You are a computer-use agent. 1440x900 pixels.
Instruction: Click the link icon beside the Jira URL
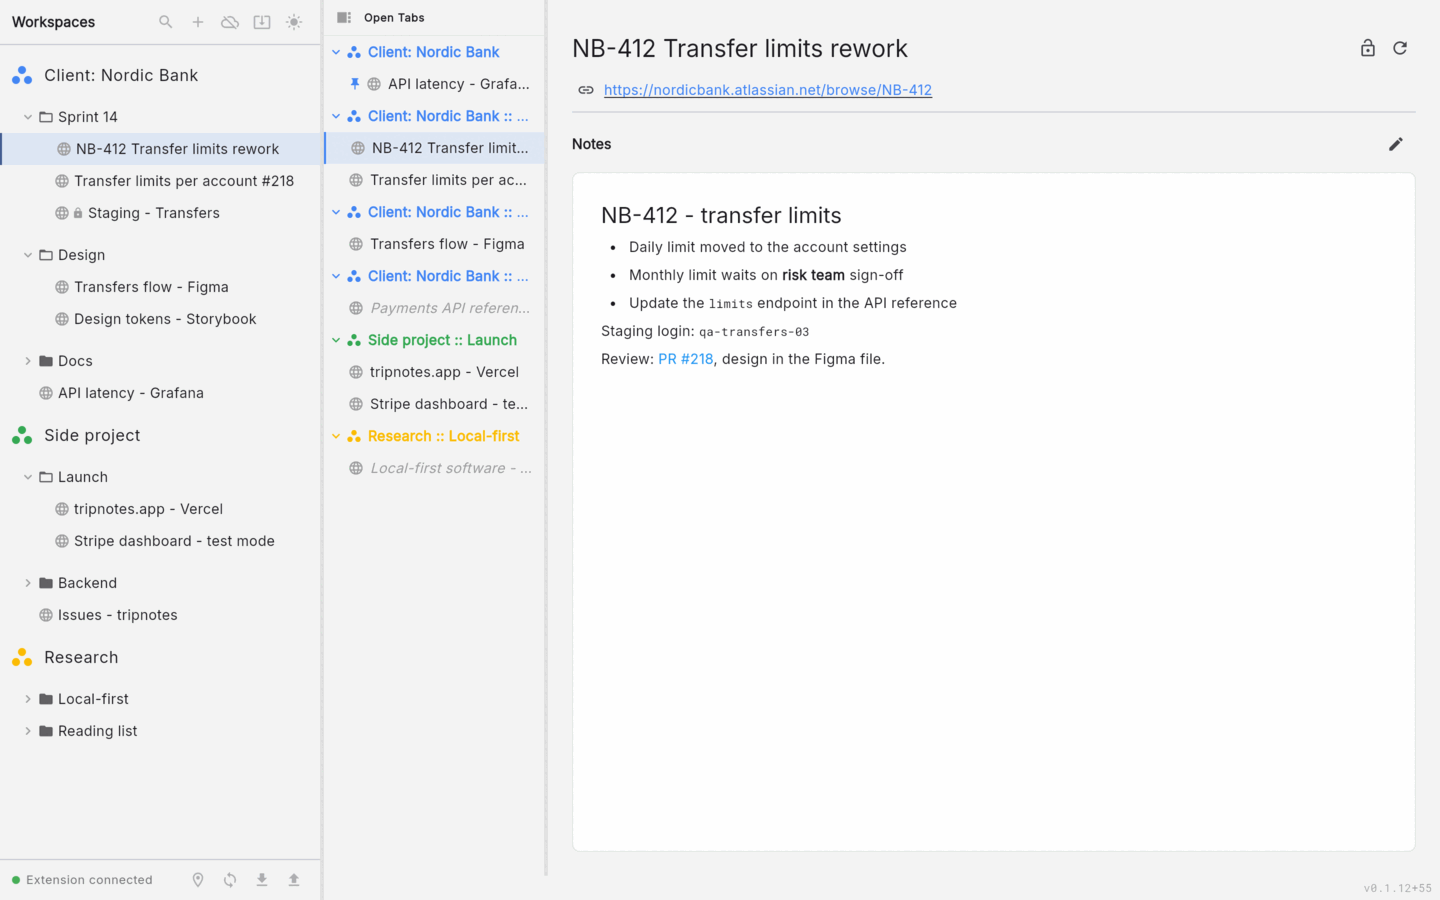586,90
